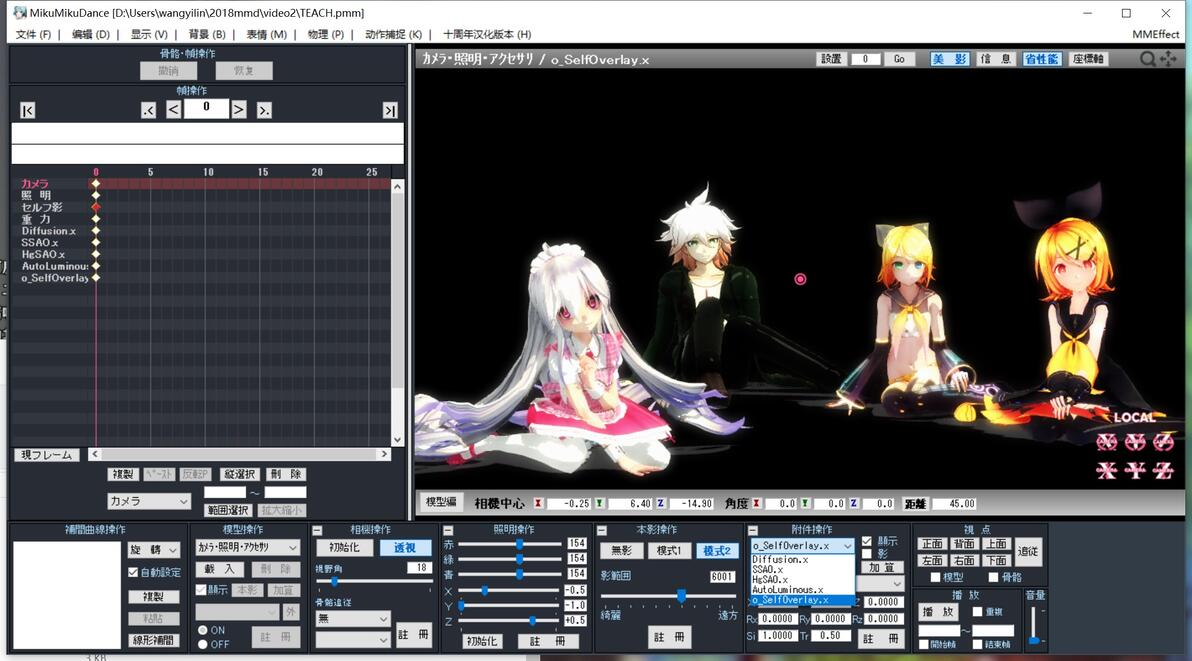Open the 旋轉 interpolation dropdown

pos(154,549)
